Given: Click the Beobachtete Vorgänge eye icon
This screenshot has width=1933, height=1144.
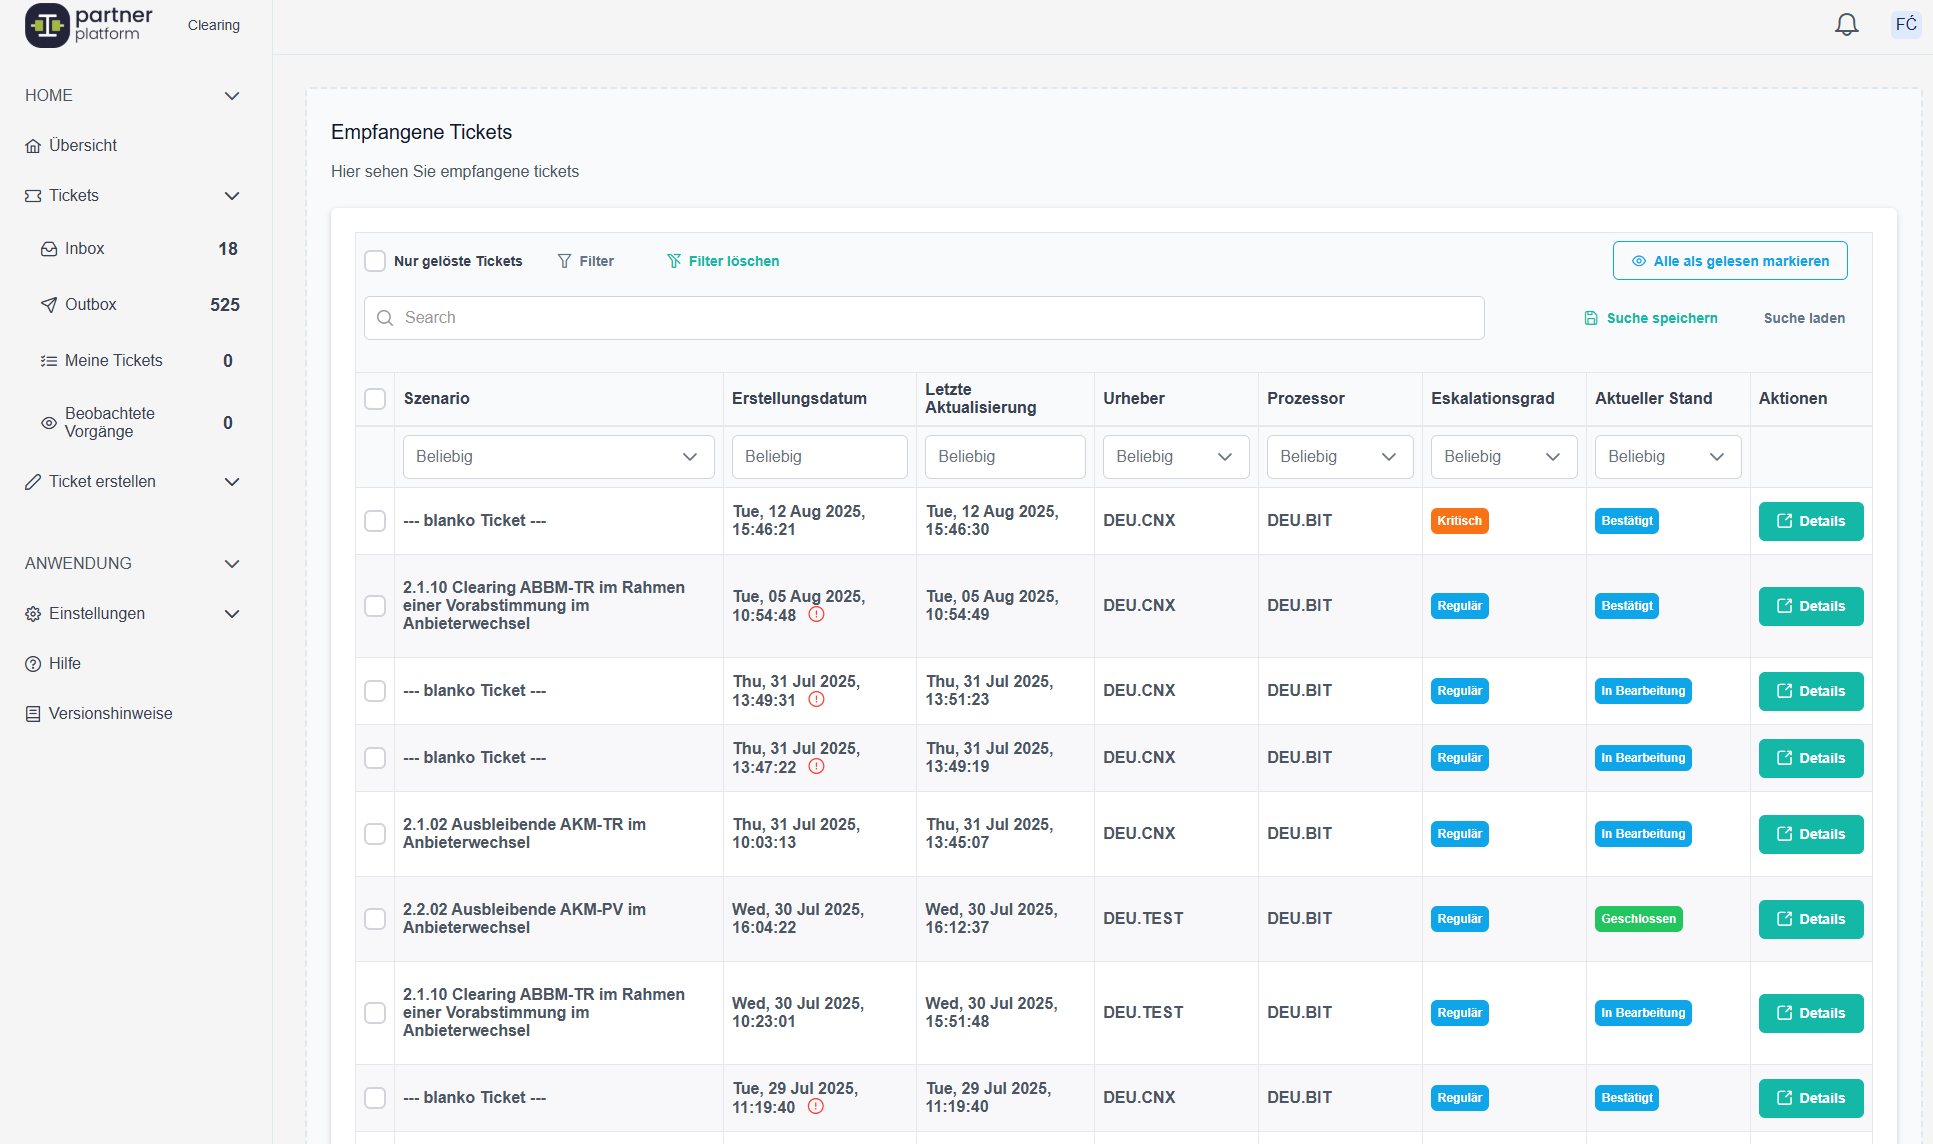Looking at the screenshot, I should (x=48, y=423).
